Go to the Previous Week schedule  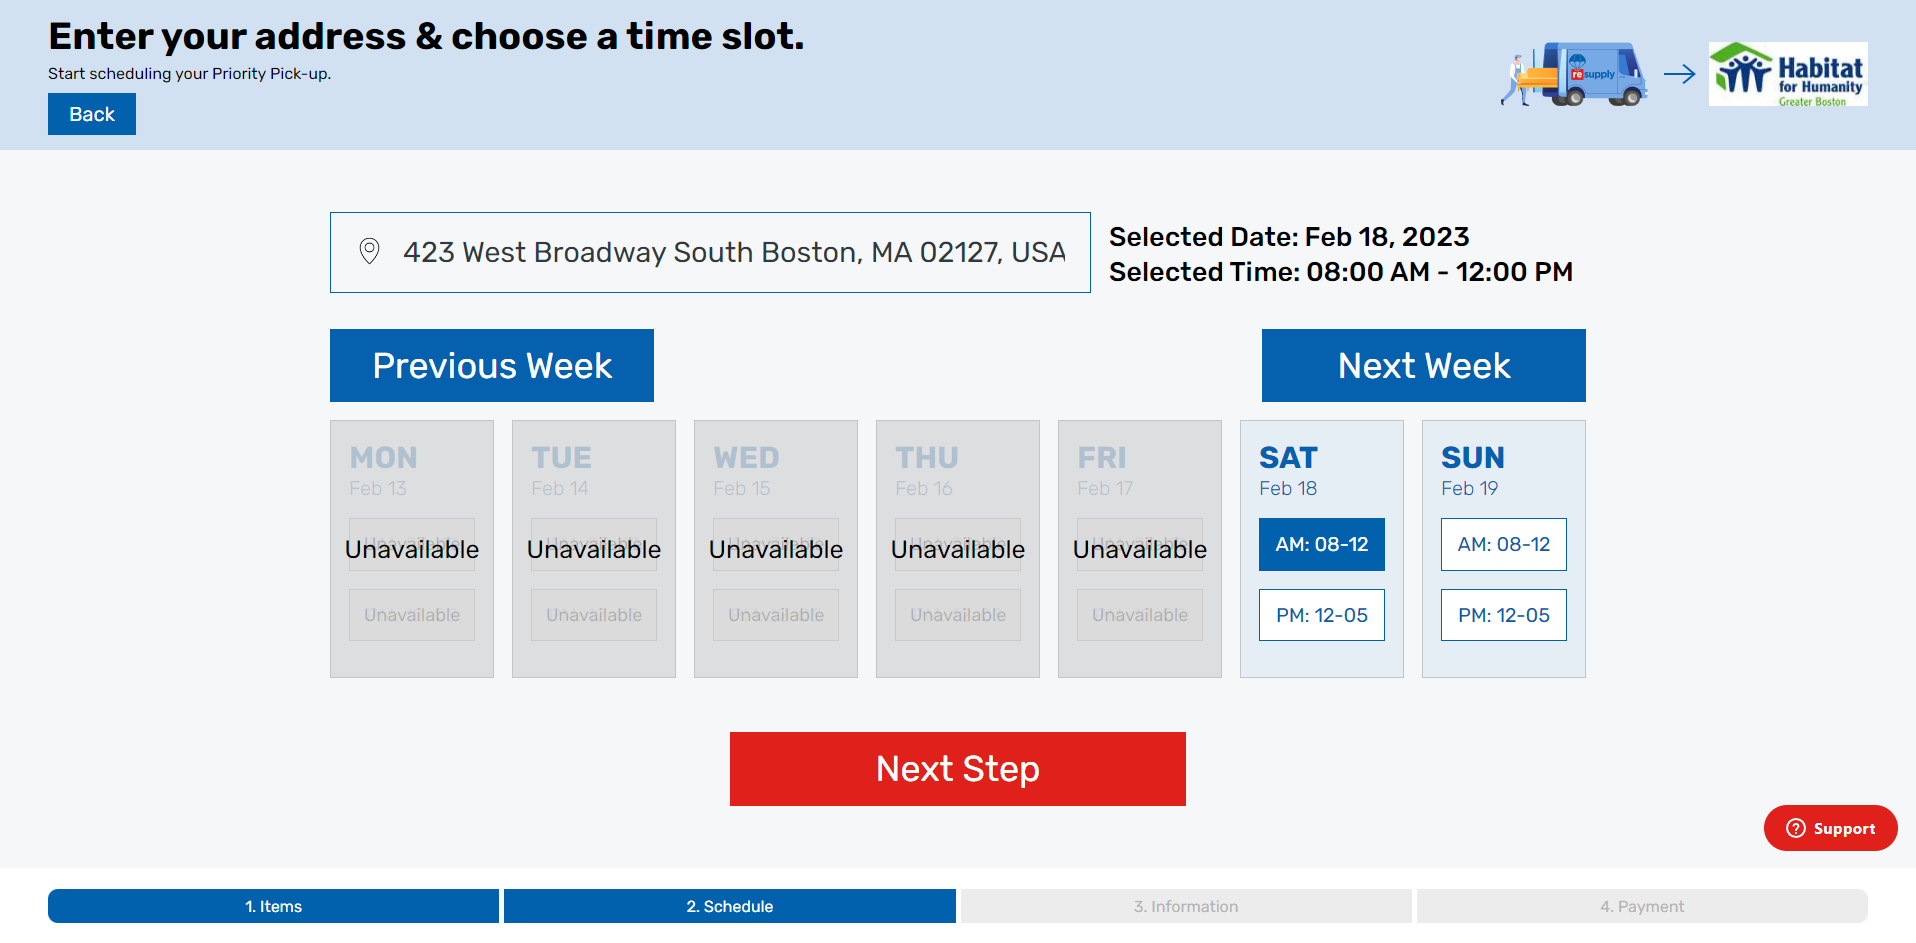click(492, 365)
